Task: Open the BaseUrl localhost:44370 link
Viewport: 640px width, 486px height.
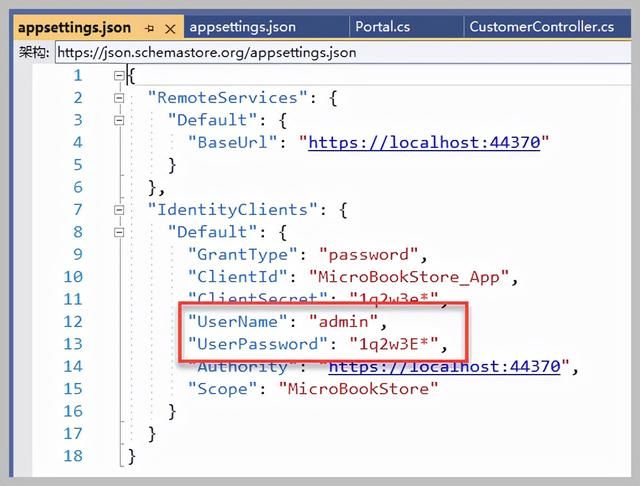Action: (x=424, y=142)
